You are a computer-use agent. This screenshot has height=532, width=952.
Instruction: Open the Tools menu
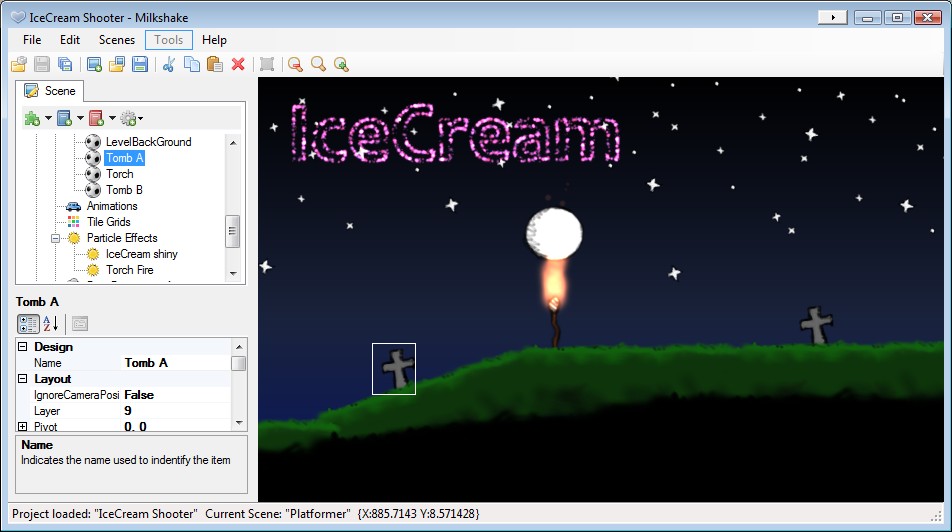[x=169, y=40]
